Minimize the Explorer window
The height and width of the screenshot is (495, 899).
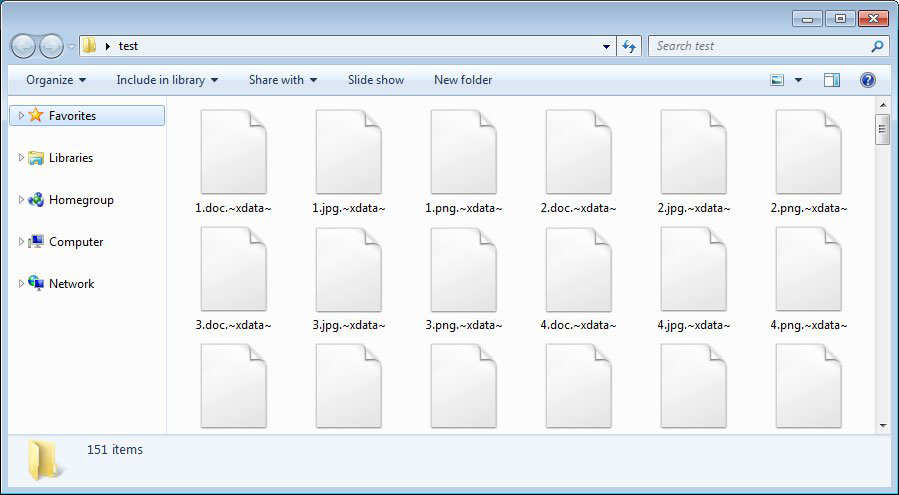click(x=807, y=19)
